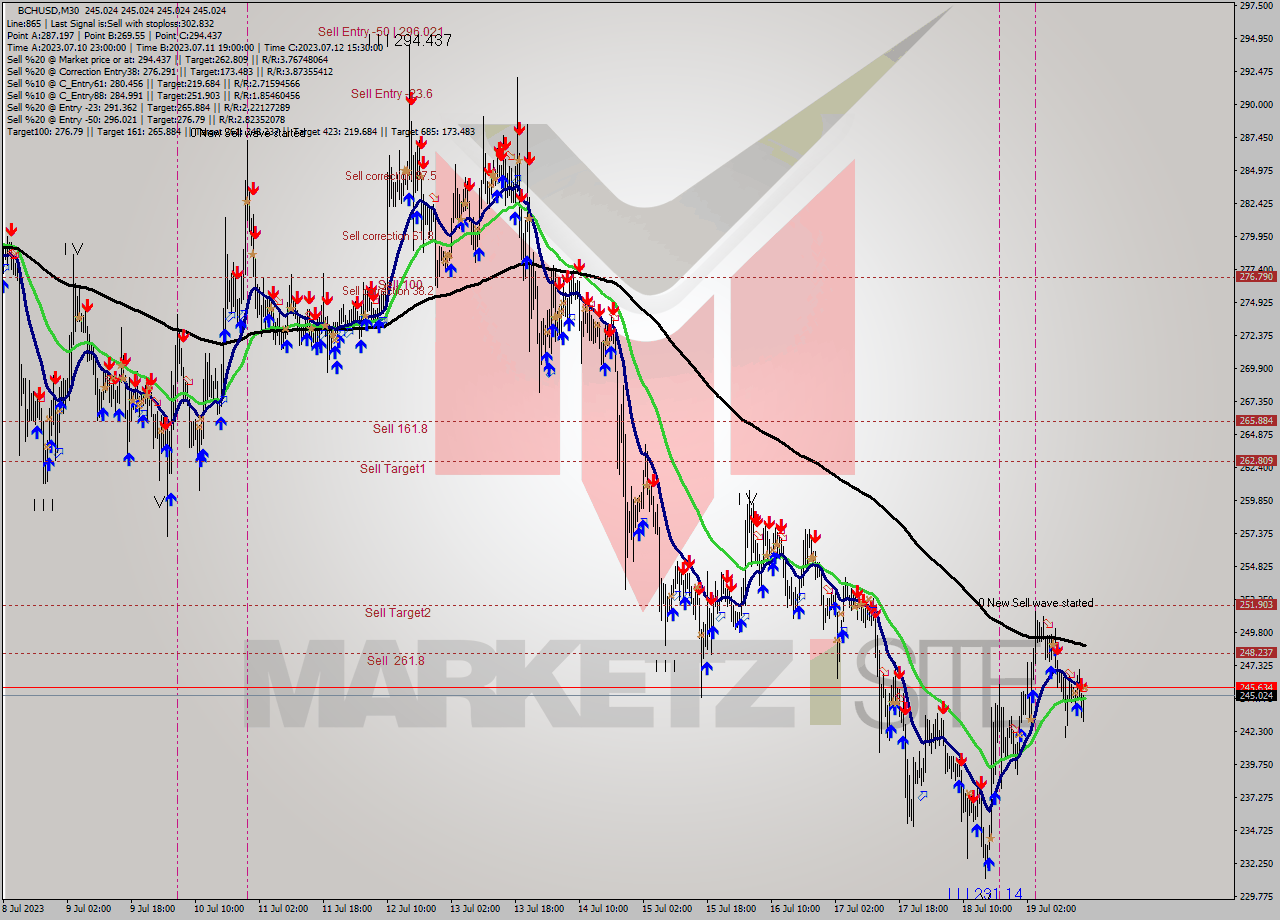Click the red 262.809 price tag
Viewport: 1280px width, 920px height.
(x=1256, y=461)
